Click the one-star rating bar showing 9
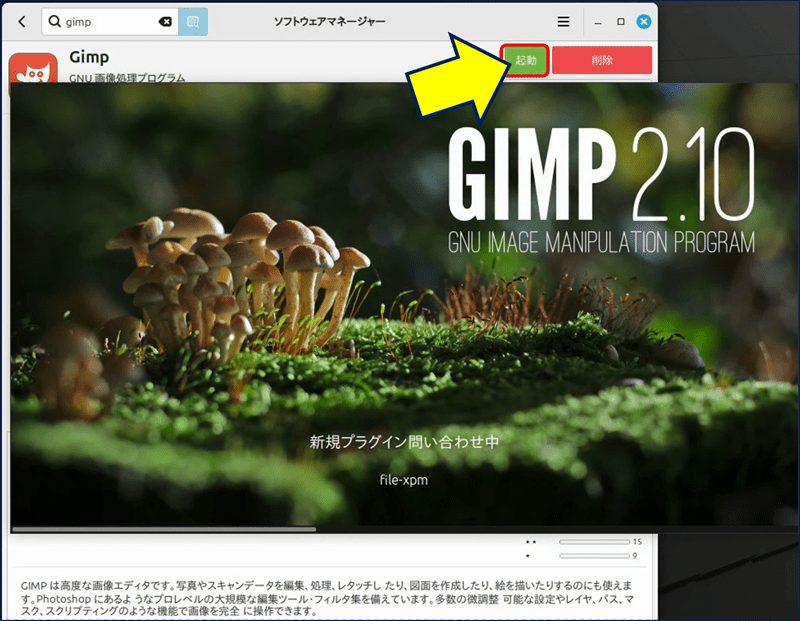Screen dimensions: 800x621 (x=594, y=556)
